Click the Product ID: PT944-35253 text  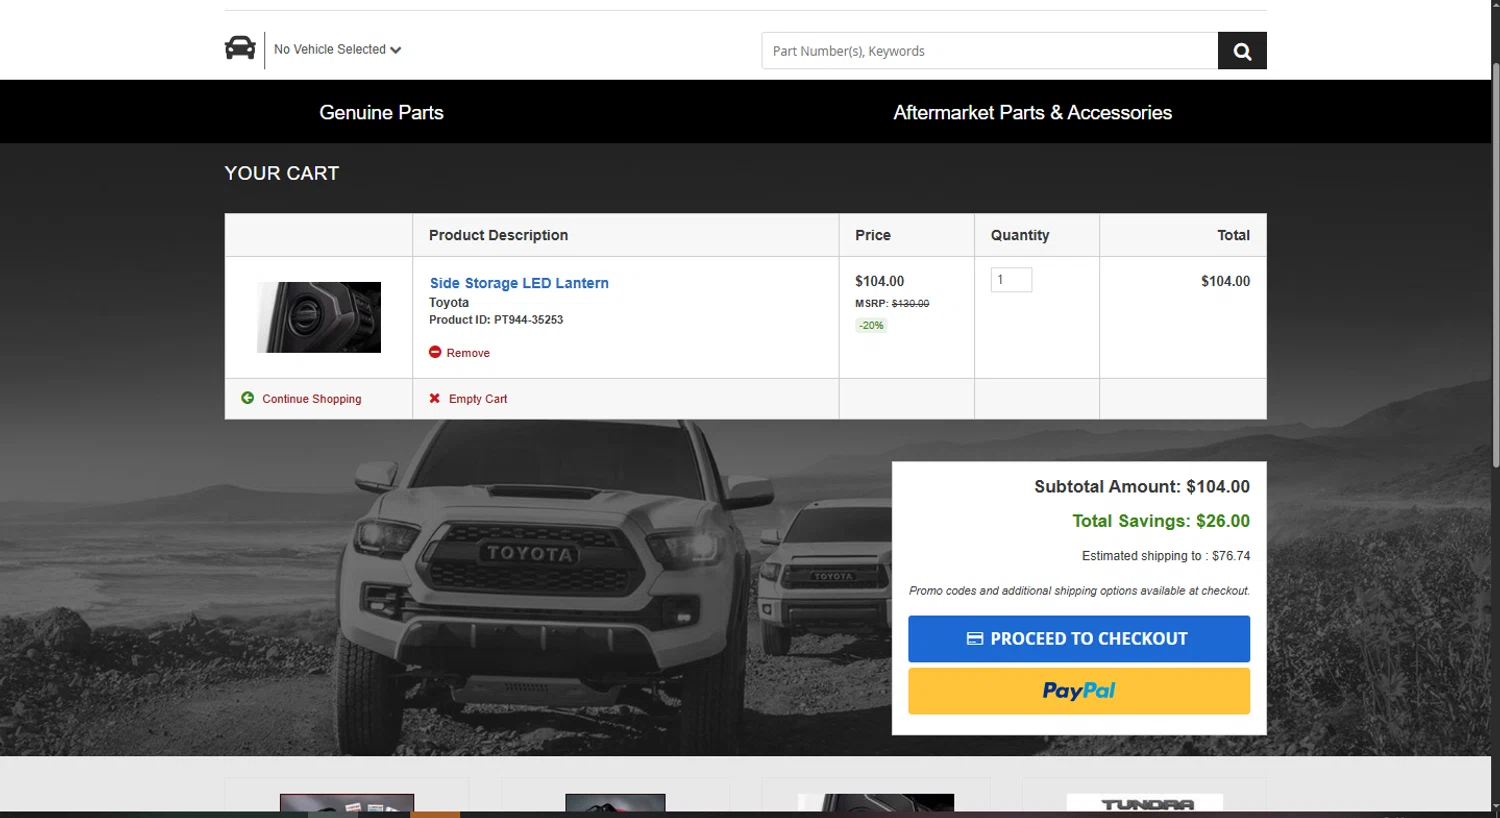tap(496, 320)
